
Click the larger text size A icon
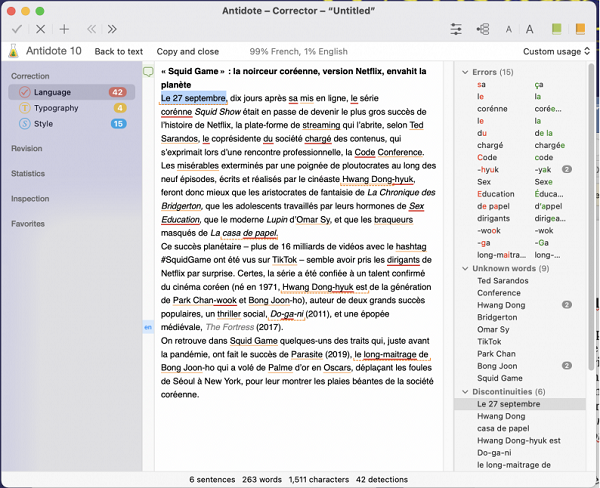pyautogui.click(x=529, y=30)
